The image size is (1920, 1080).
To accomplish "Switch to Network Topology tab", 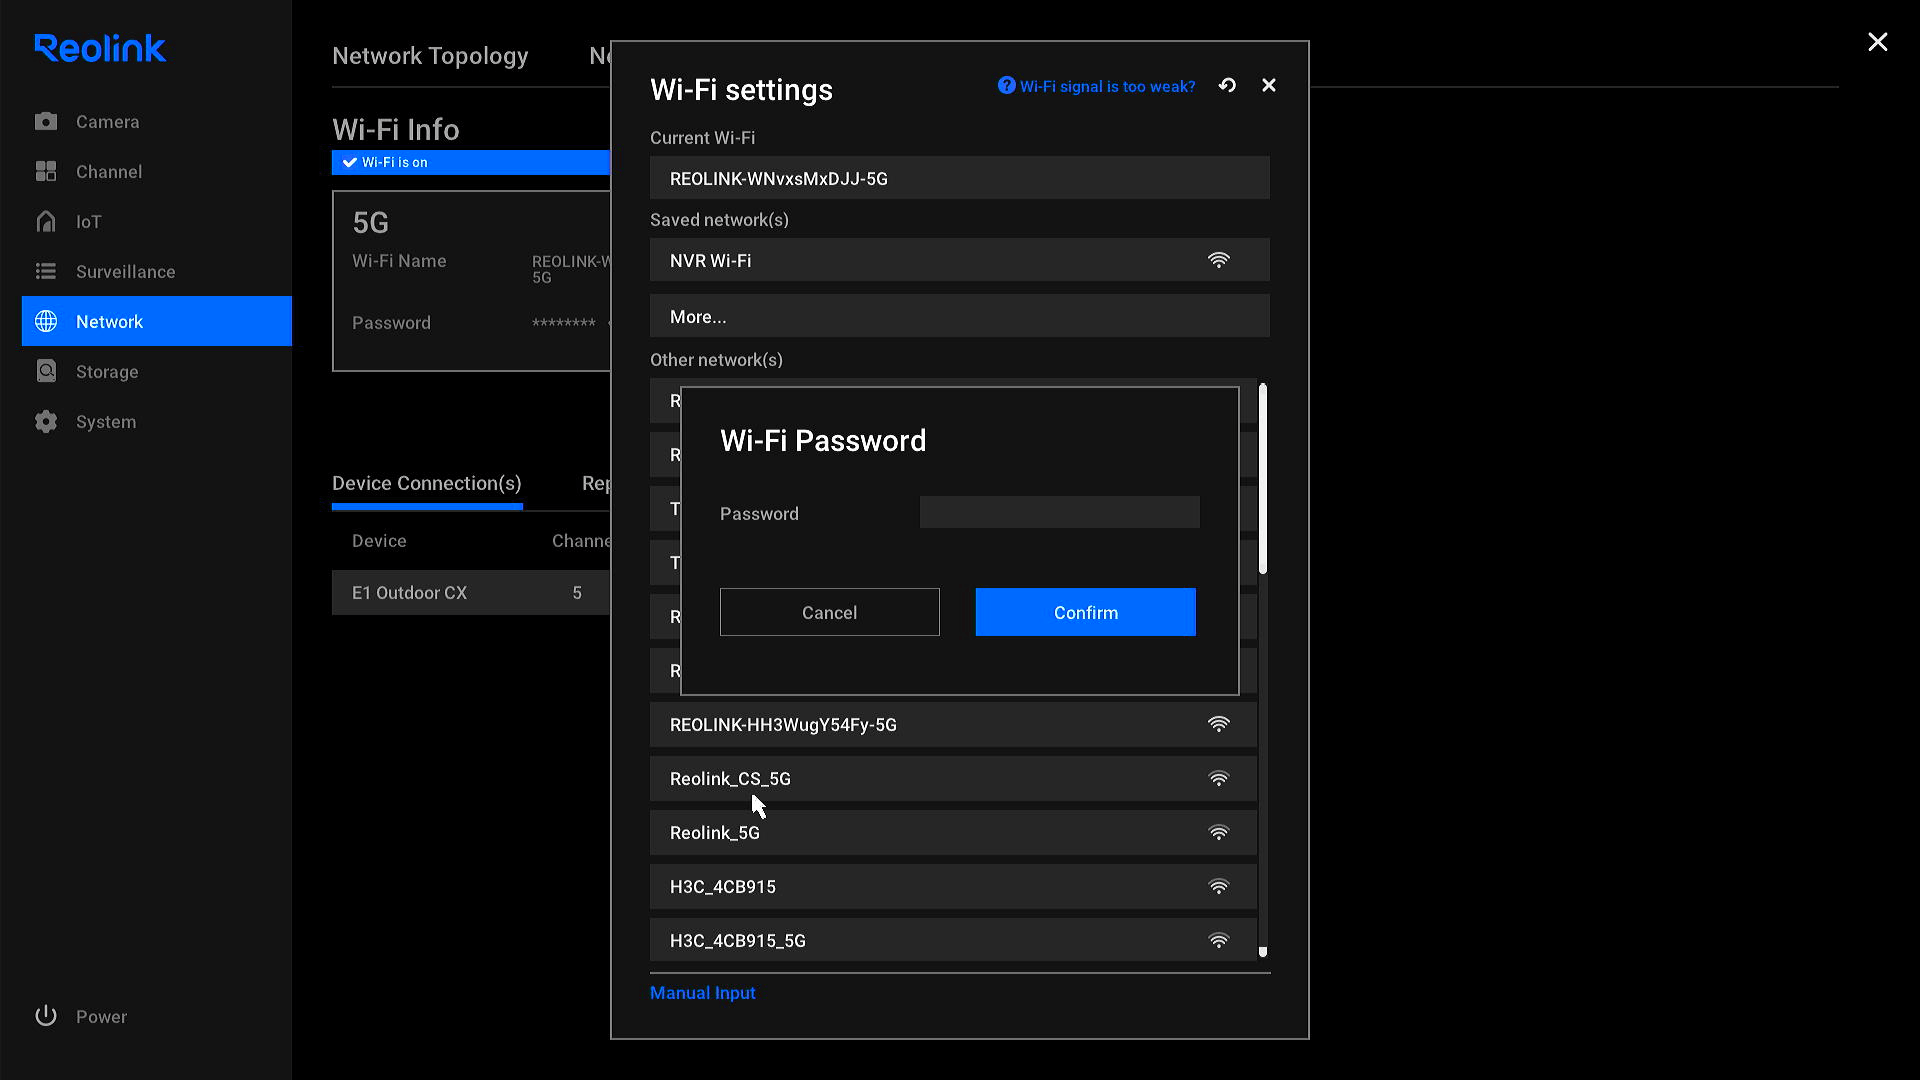I will pos(430,56).
